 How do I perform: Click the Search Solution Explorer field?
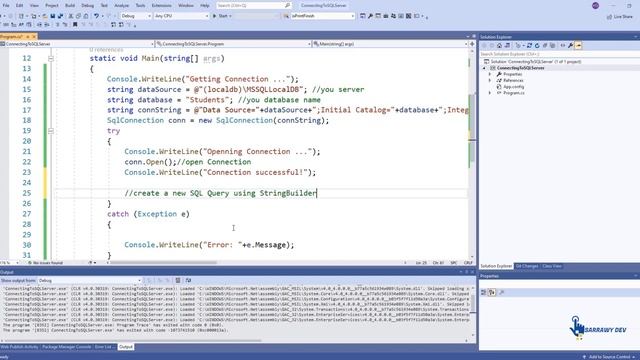559,54
